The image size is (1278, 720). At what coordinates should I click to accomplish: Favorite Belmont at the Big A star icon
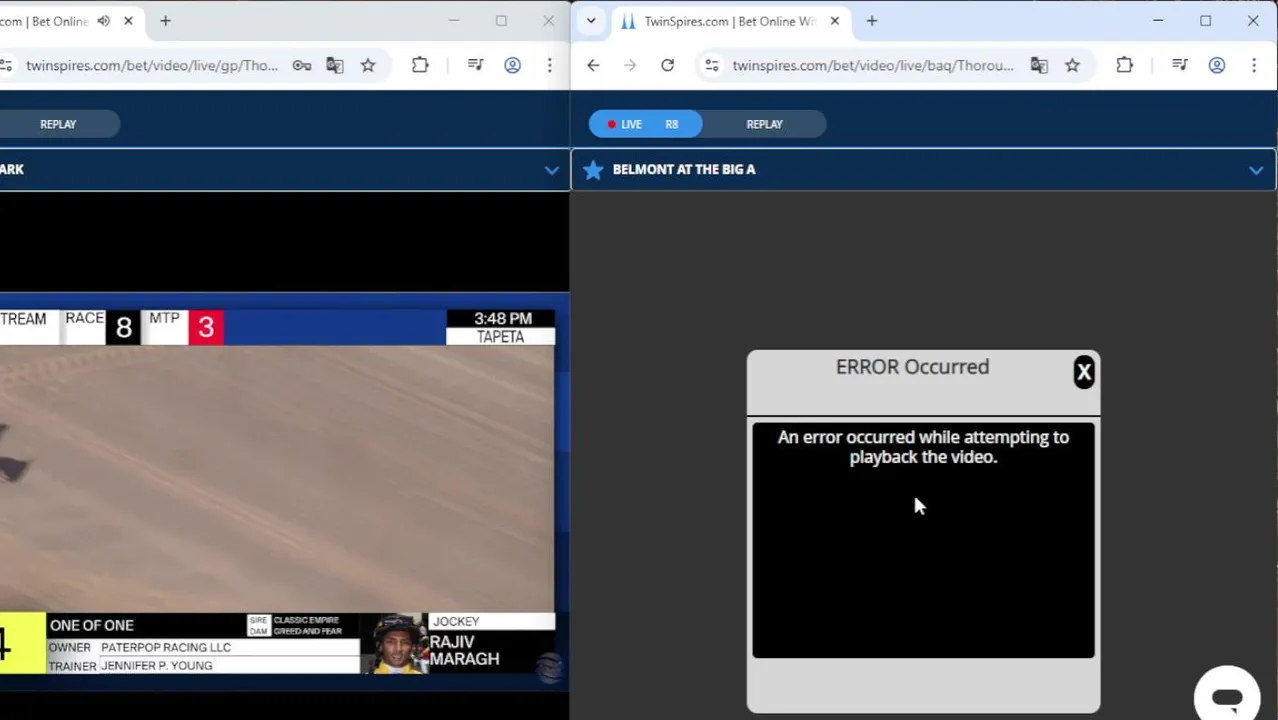(593, 170)
